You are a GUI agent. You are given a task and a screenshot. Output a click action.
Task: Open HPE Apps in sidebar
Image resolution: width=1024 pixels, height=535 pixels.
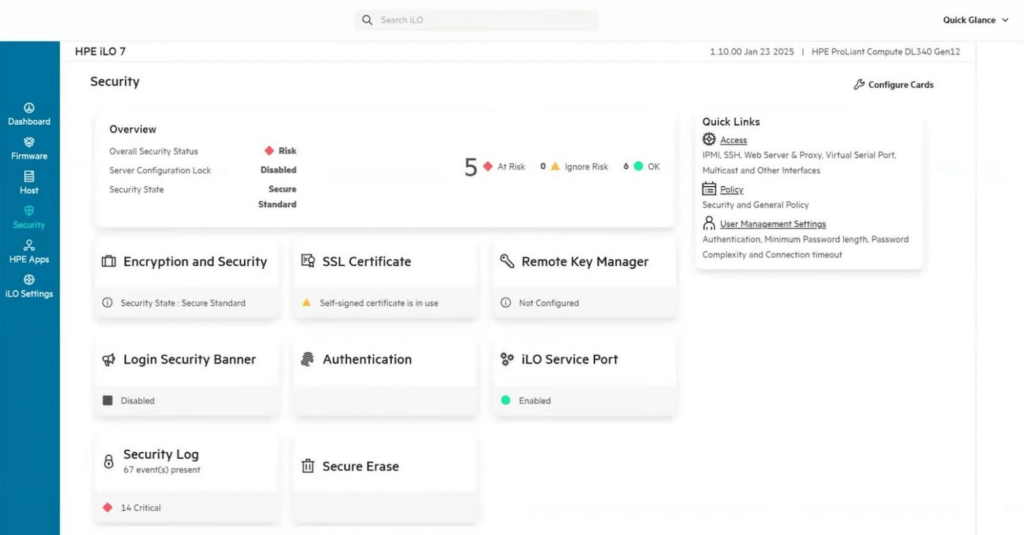[x=29, y=251]
